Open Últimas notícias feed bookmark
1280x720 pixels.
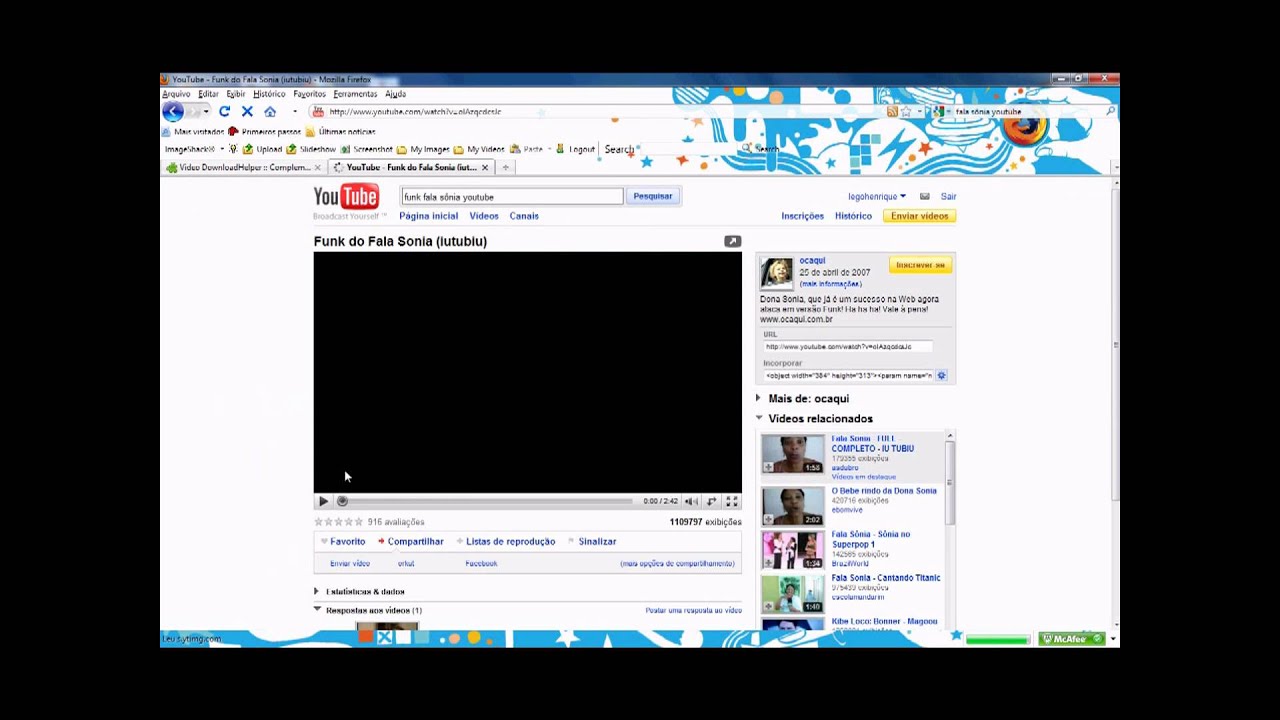(340, 132)
